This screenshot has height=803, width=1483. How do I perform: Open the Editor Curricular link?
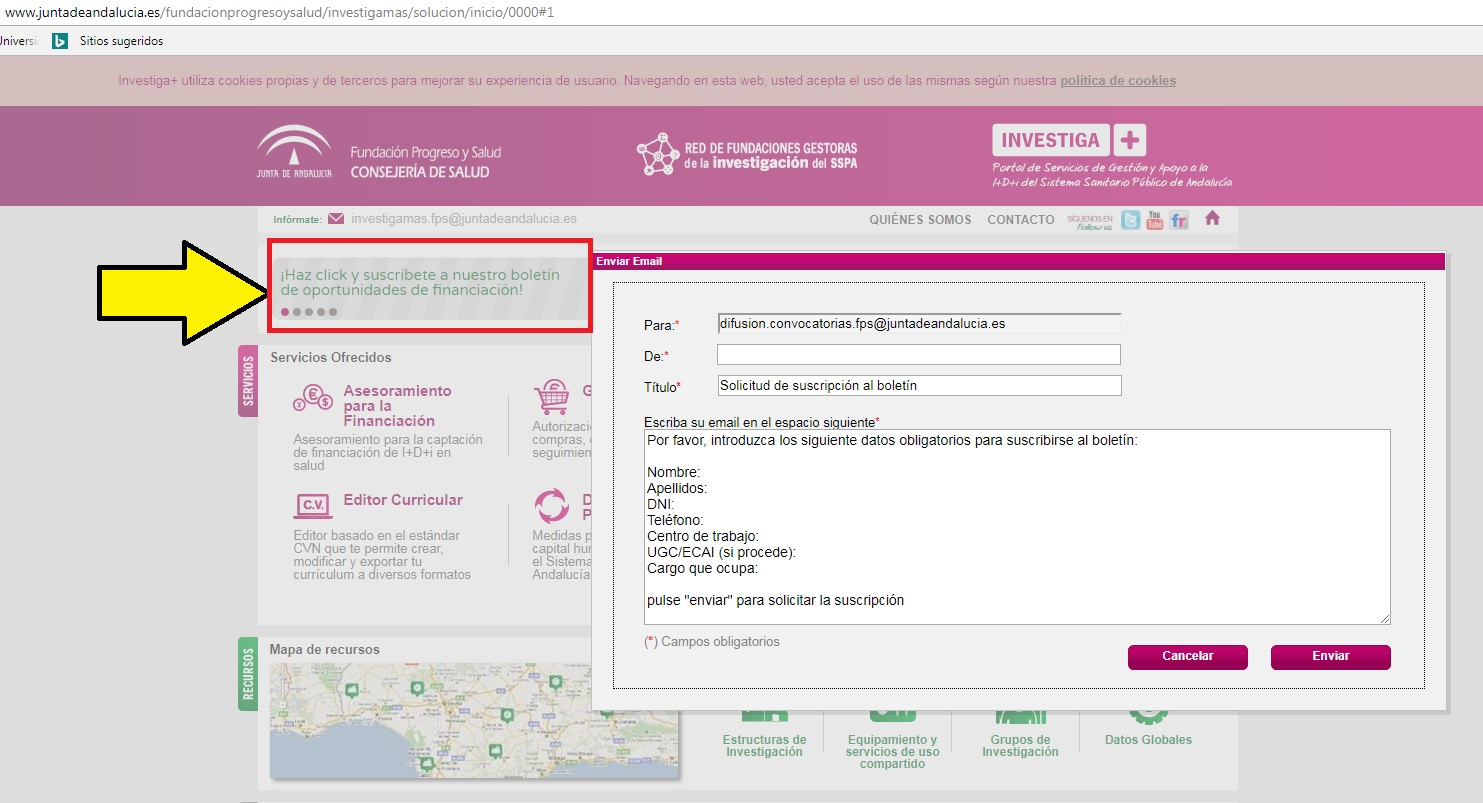pyautogui.click(x=403, y=500)
